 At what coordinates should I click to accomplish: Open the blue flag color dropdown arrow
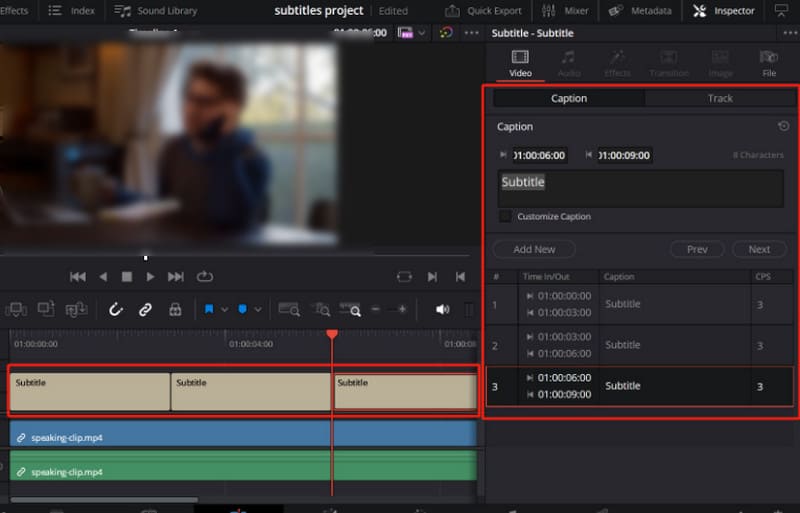[x=224, y=310]
